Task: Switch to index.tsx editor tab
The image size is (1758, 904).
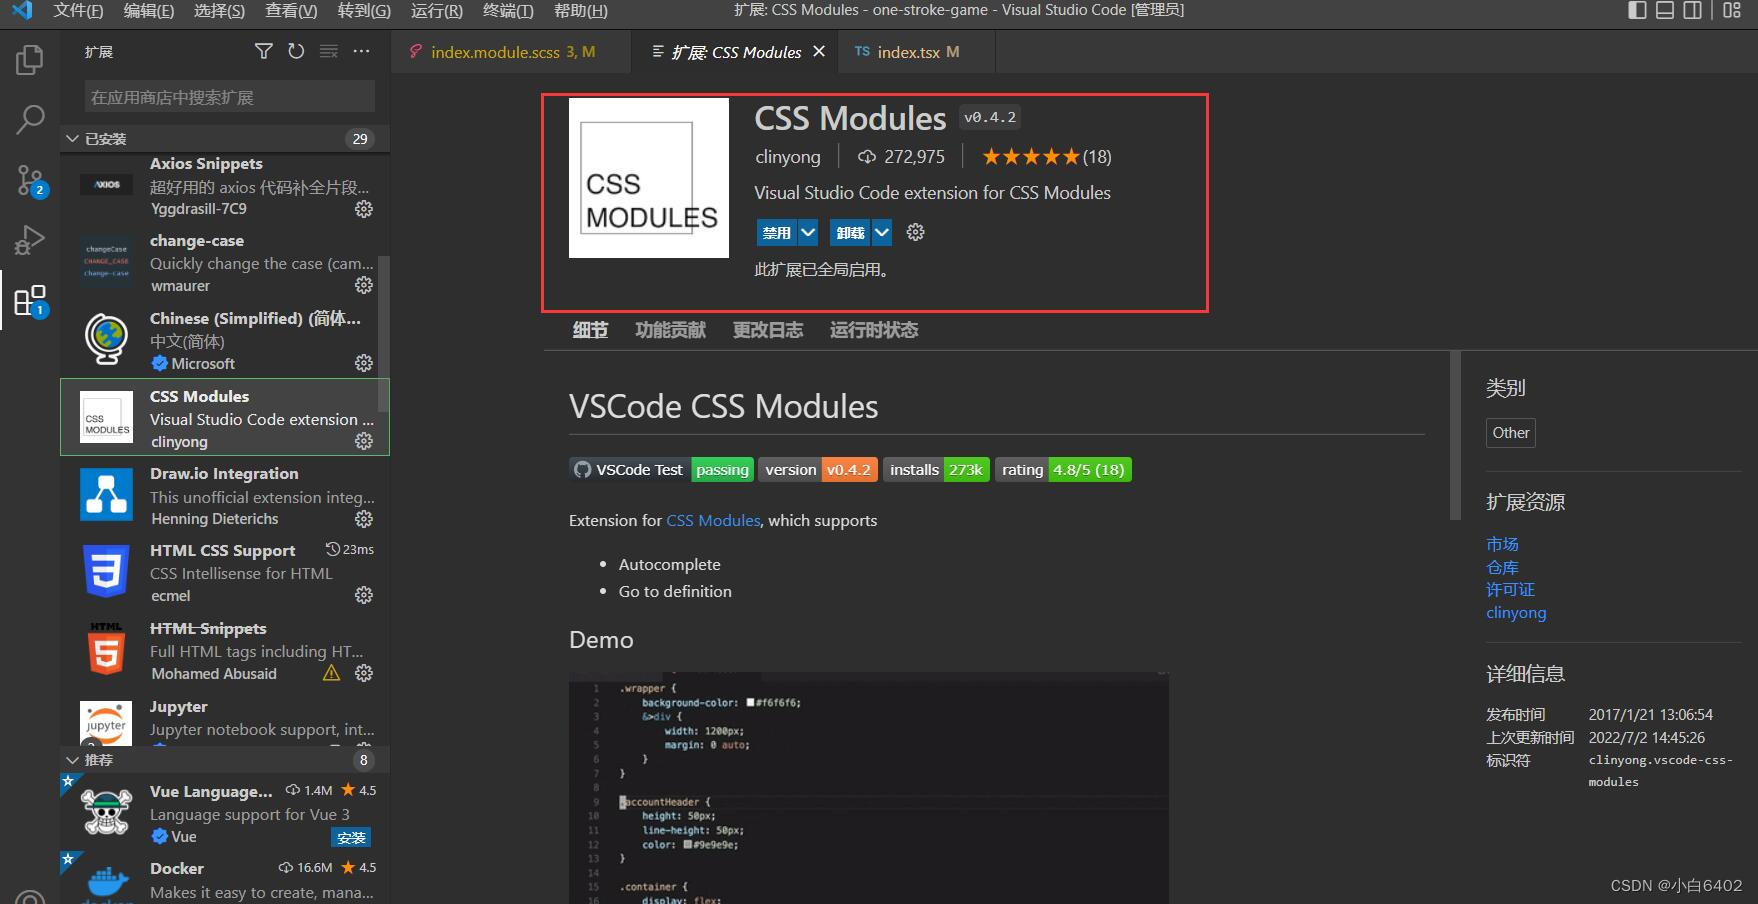Action: tap(917, 52)
